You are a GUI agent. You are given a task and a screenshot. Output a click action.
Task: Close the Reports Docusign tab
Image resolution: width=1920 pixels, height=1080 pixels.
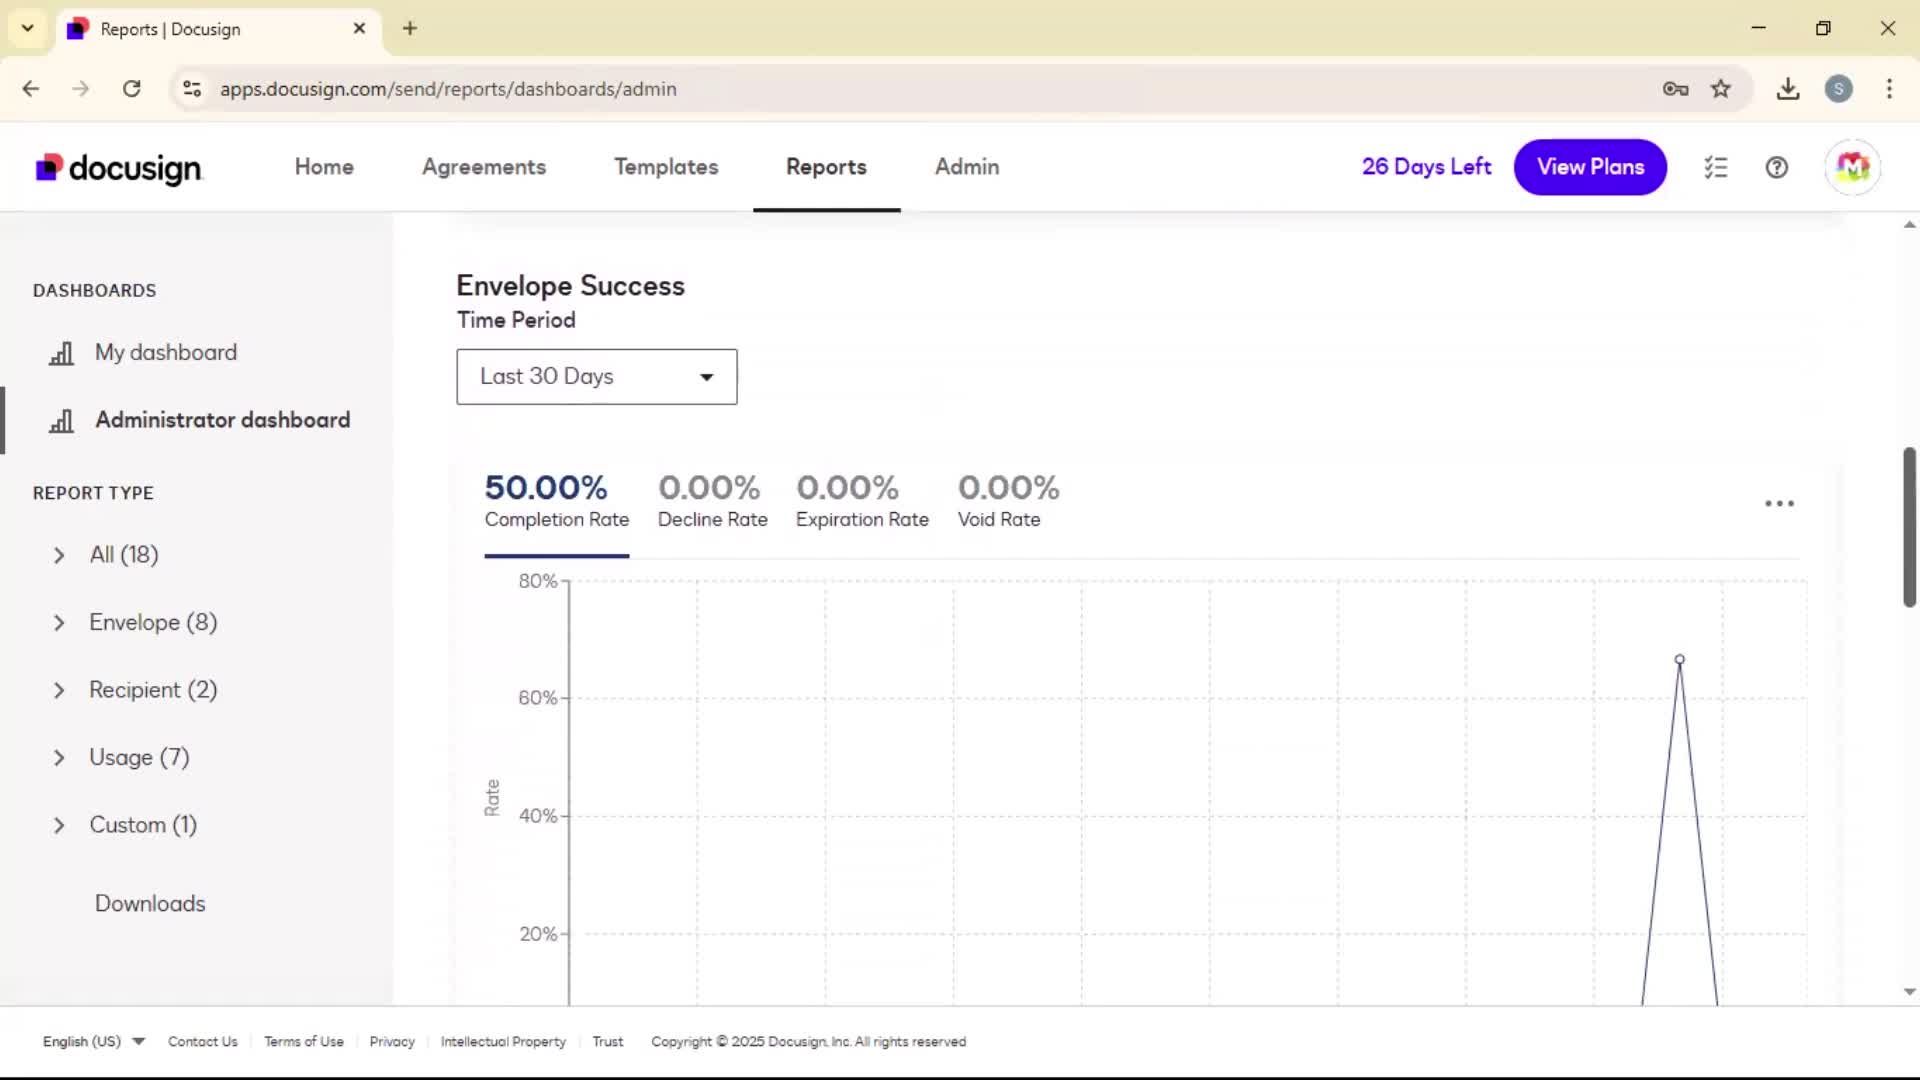coord(359,28)
